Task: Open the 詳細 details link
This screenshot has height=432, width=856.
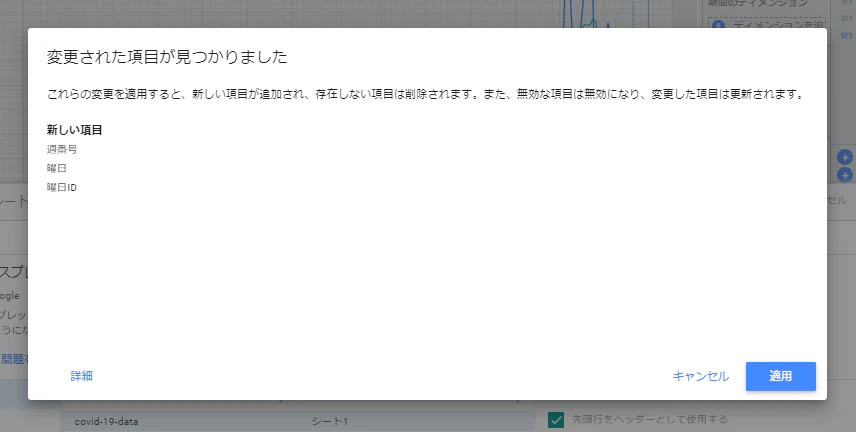Action: coord(81,376)
